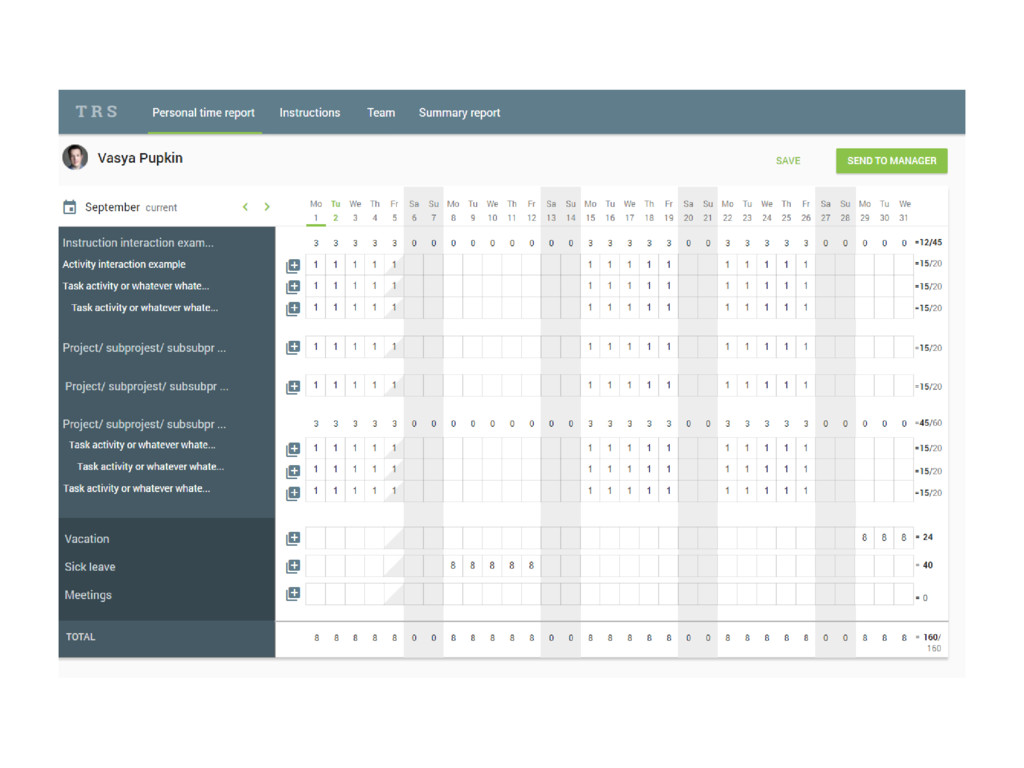Screen dimensions: 1024x768
Task: Click the September current month label
Action: coord(131,207)
